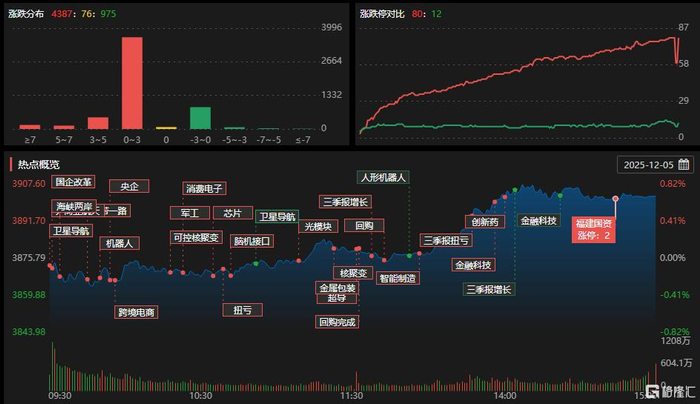Open the calendar icon beside the date
This screenshot has width=700, height=404.
pos(683,164)
